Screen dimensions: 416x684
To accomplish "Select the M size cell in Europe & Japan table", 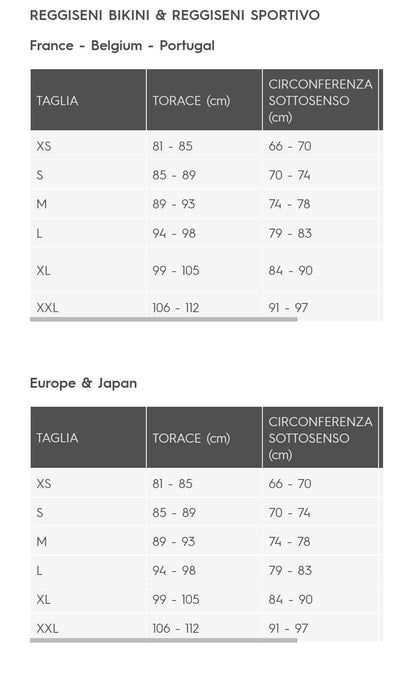I will click(88, 541).
